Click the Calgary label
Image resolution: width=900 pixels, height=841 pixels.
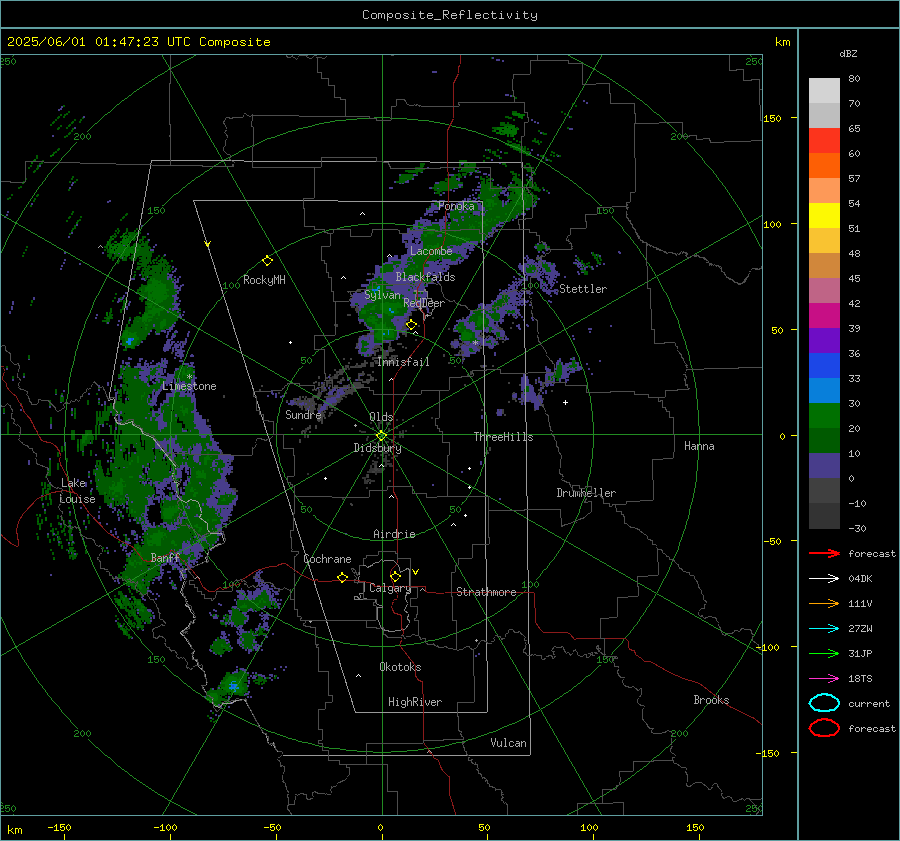point(390,588)
